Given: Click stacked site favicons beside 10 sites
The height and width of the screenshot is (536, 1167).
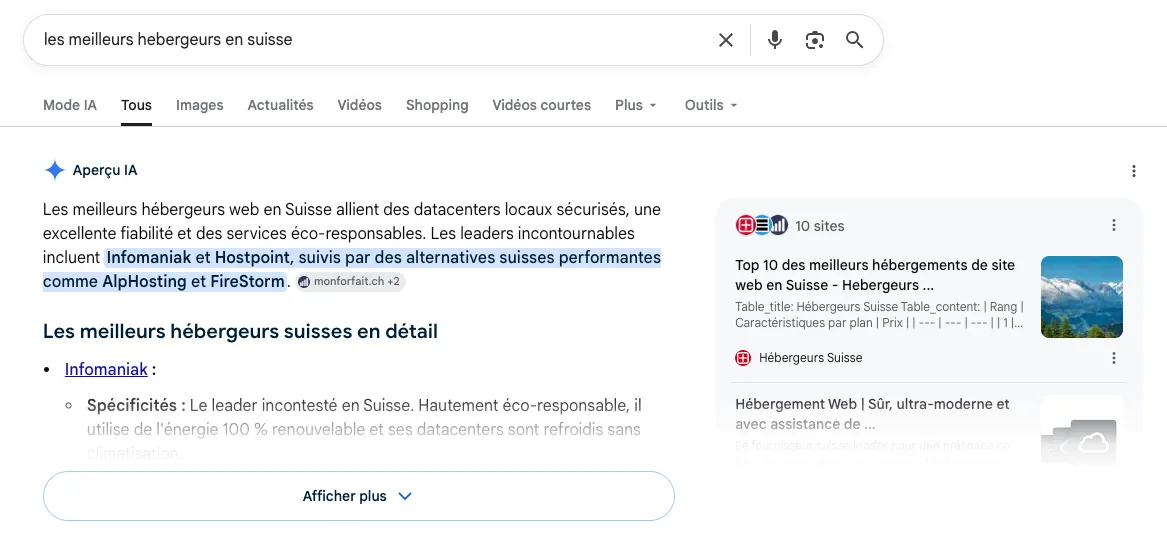Looking at the screenshot, I should click(x=761, y=226).
